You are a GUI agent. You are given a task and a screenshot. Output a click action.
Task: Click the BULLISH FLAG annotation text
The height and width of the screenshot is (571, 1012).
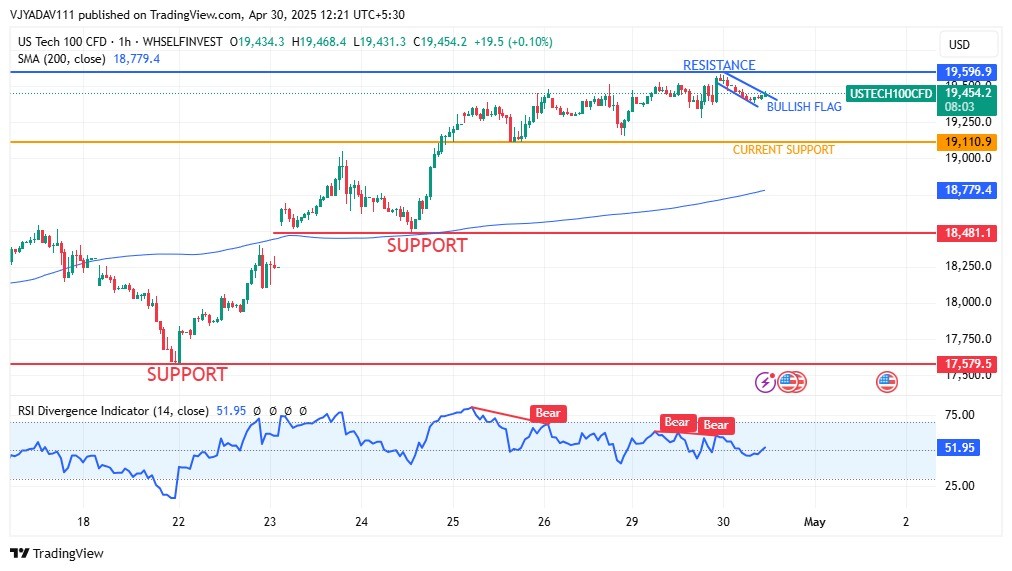[x=804, y=107]
